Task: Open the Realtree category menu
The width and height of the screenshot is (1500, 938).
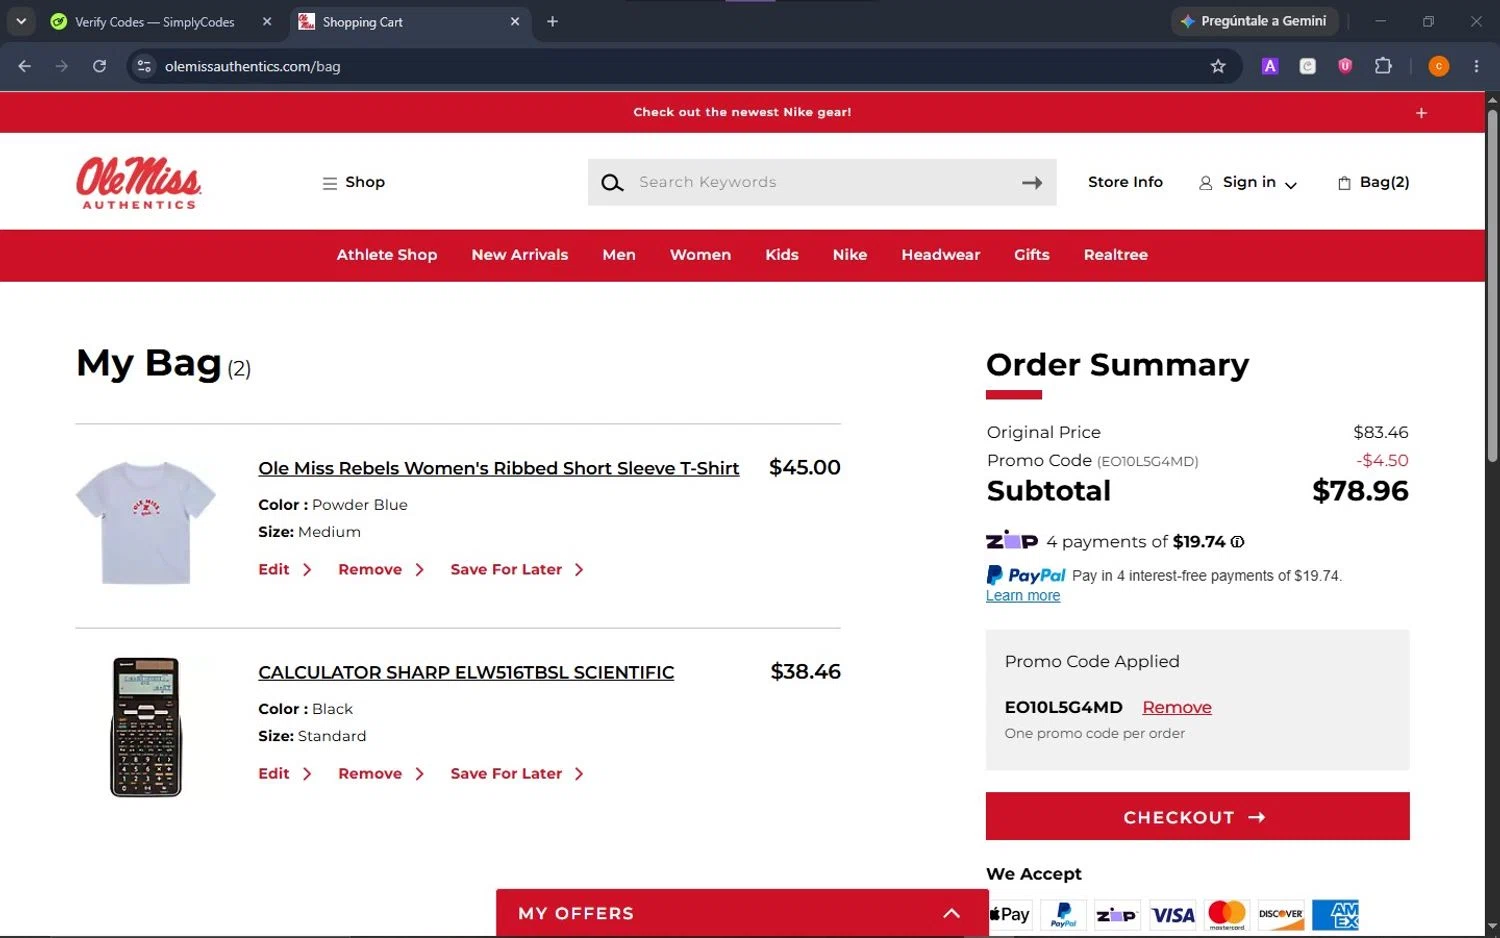Action: 1116,255
